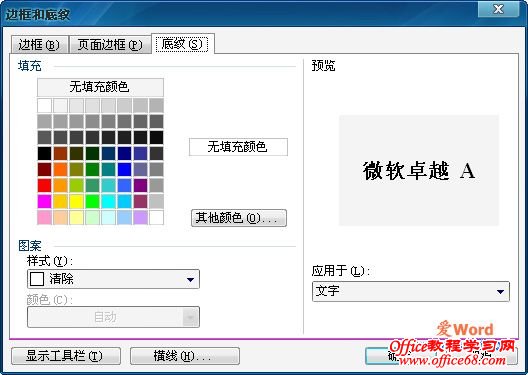Pick the white swatch ending the bottom row

click(156, 217)
